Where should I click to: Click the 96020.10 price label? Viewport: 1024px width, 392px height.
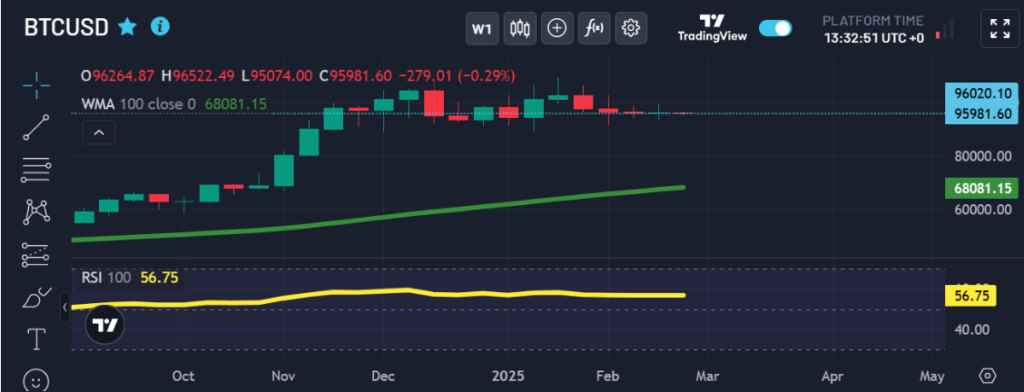point(982,93)
